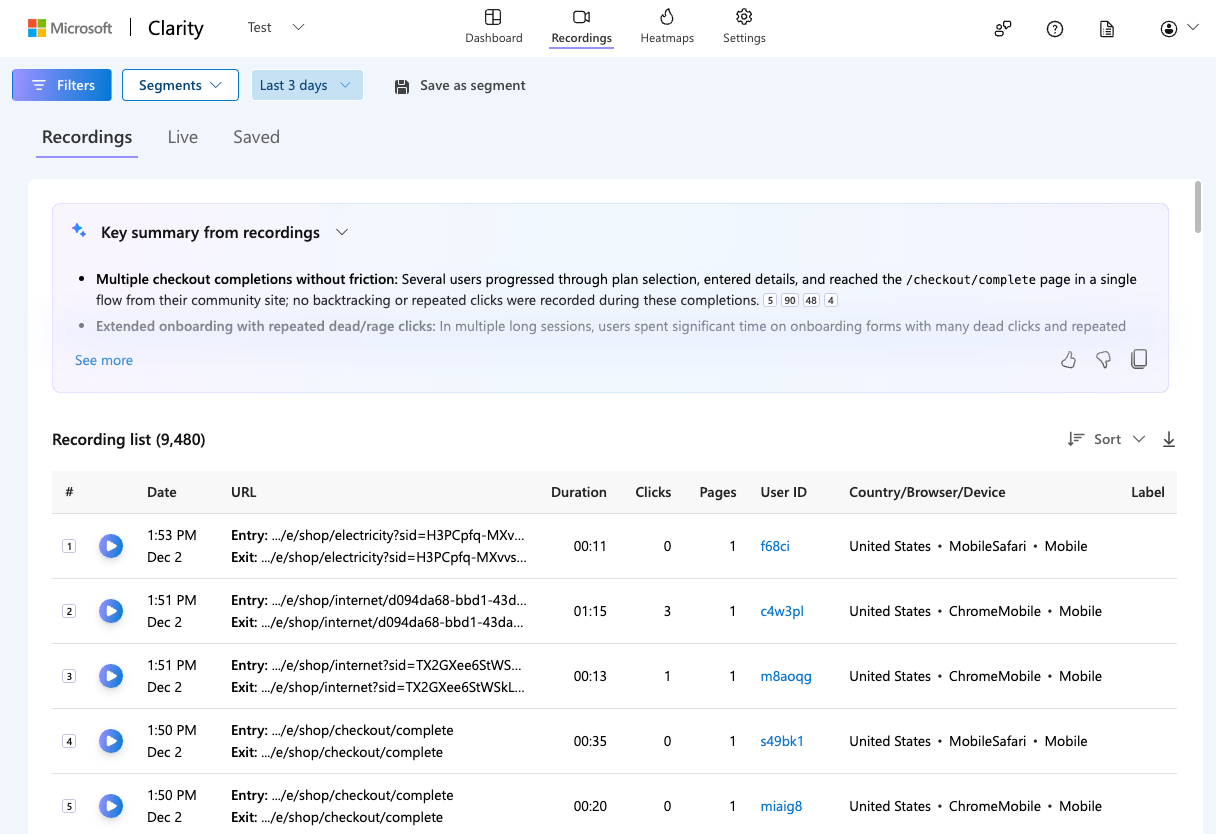Download the recording list
Image resolution: width=1216 pixels, height=834 pixels.
coord(1168,439)
